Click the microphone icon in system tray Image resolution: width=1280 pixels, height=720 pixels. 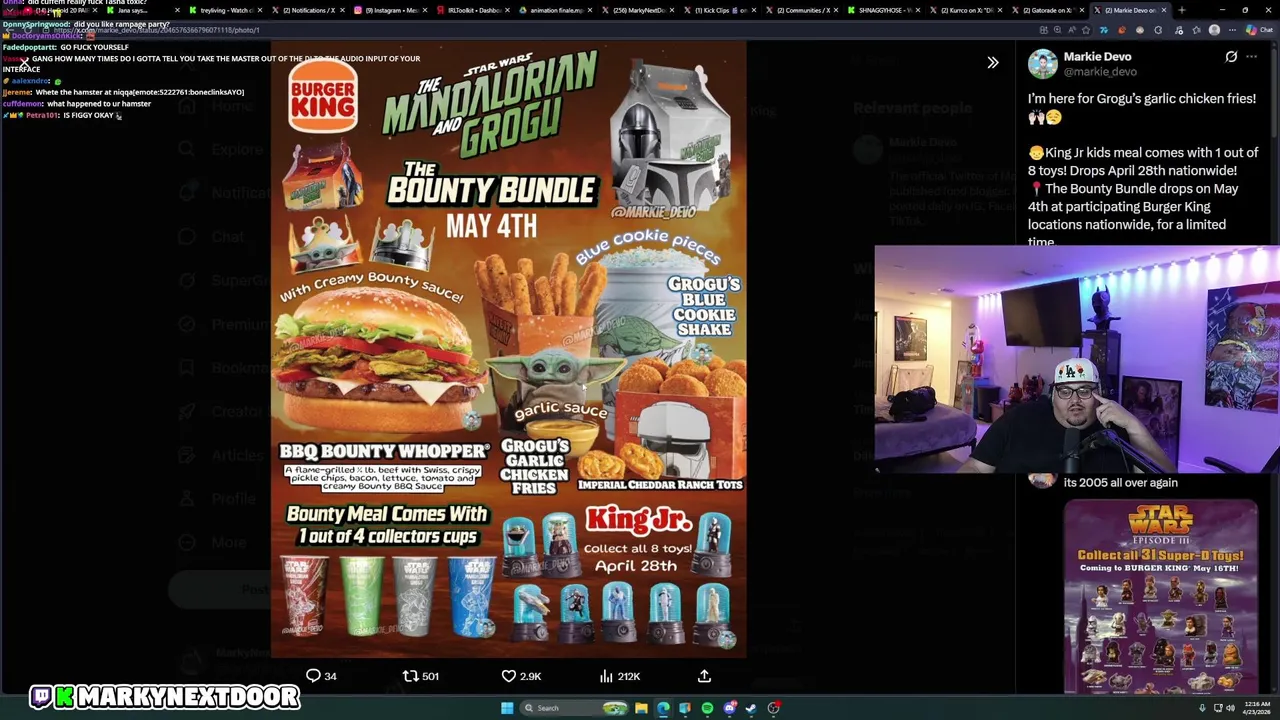point(1202,708)
